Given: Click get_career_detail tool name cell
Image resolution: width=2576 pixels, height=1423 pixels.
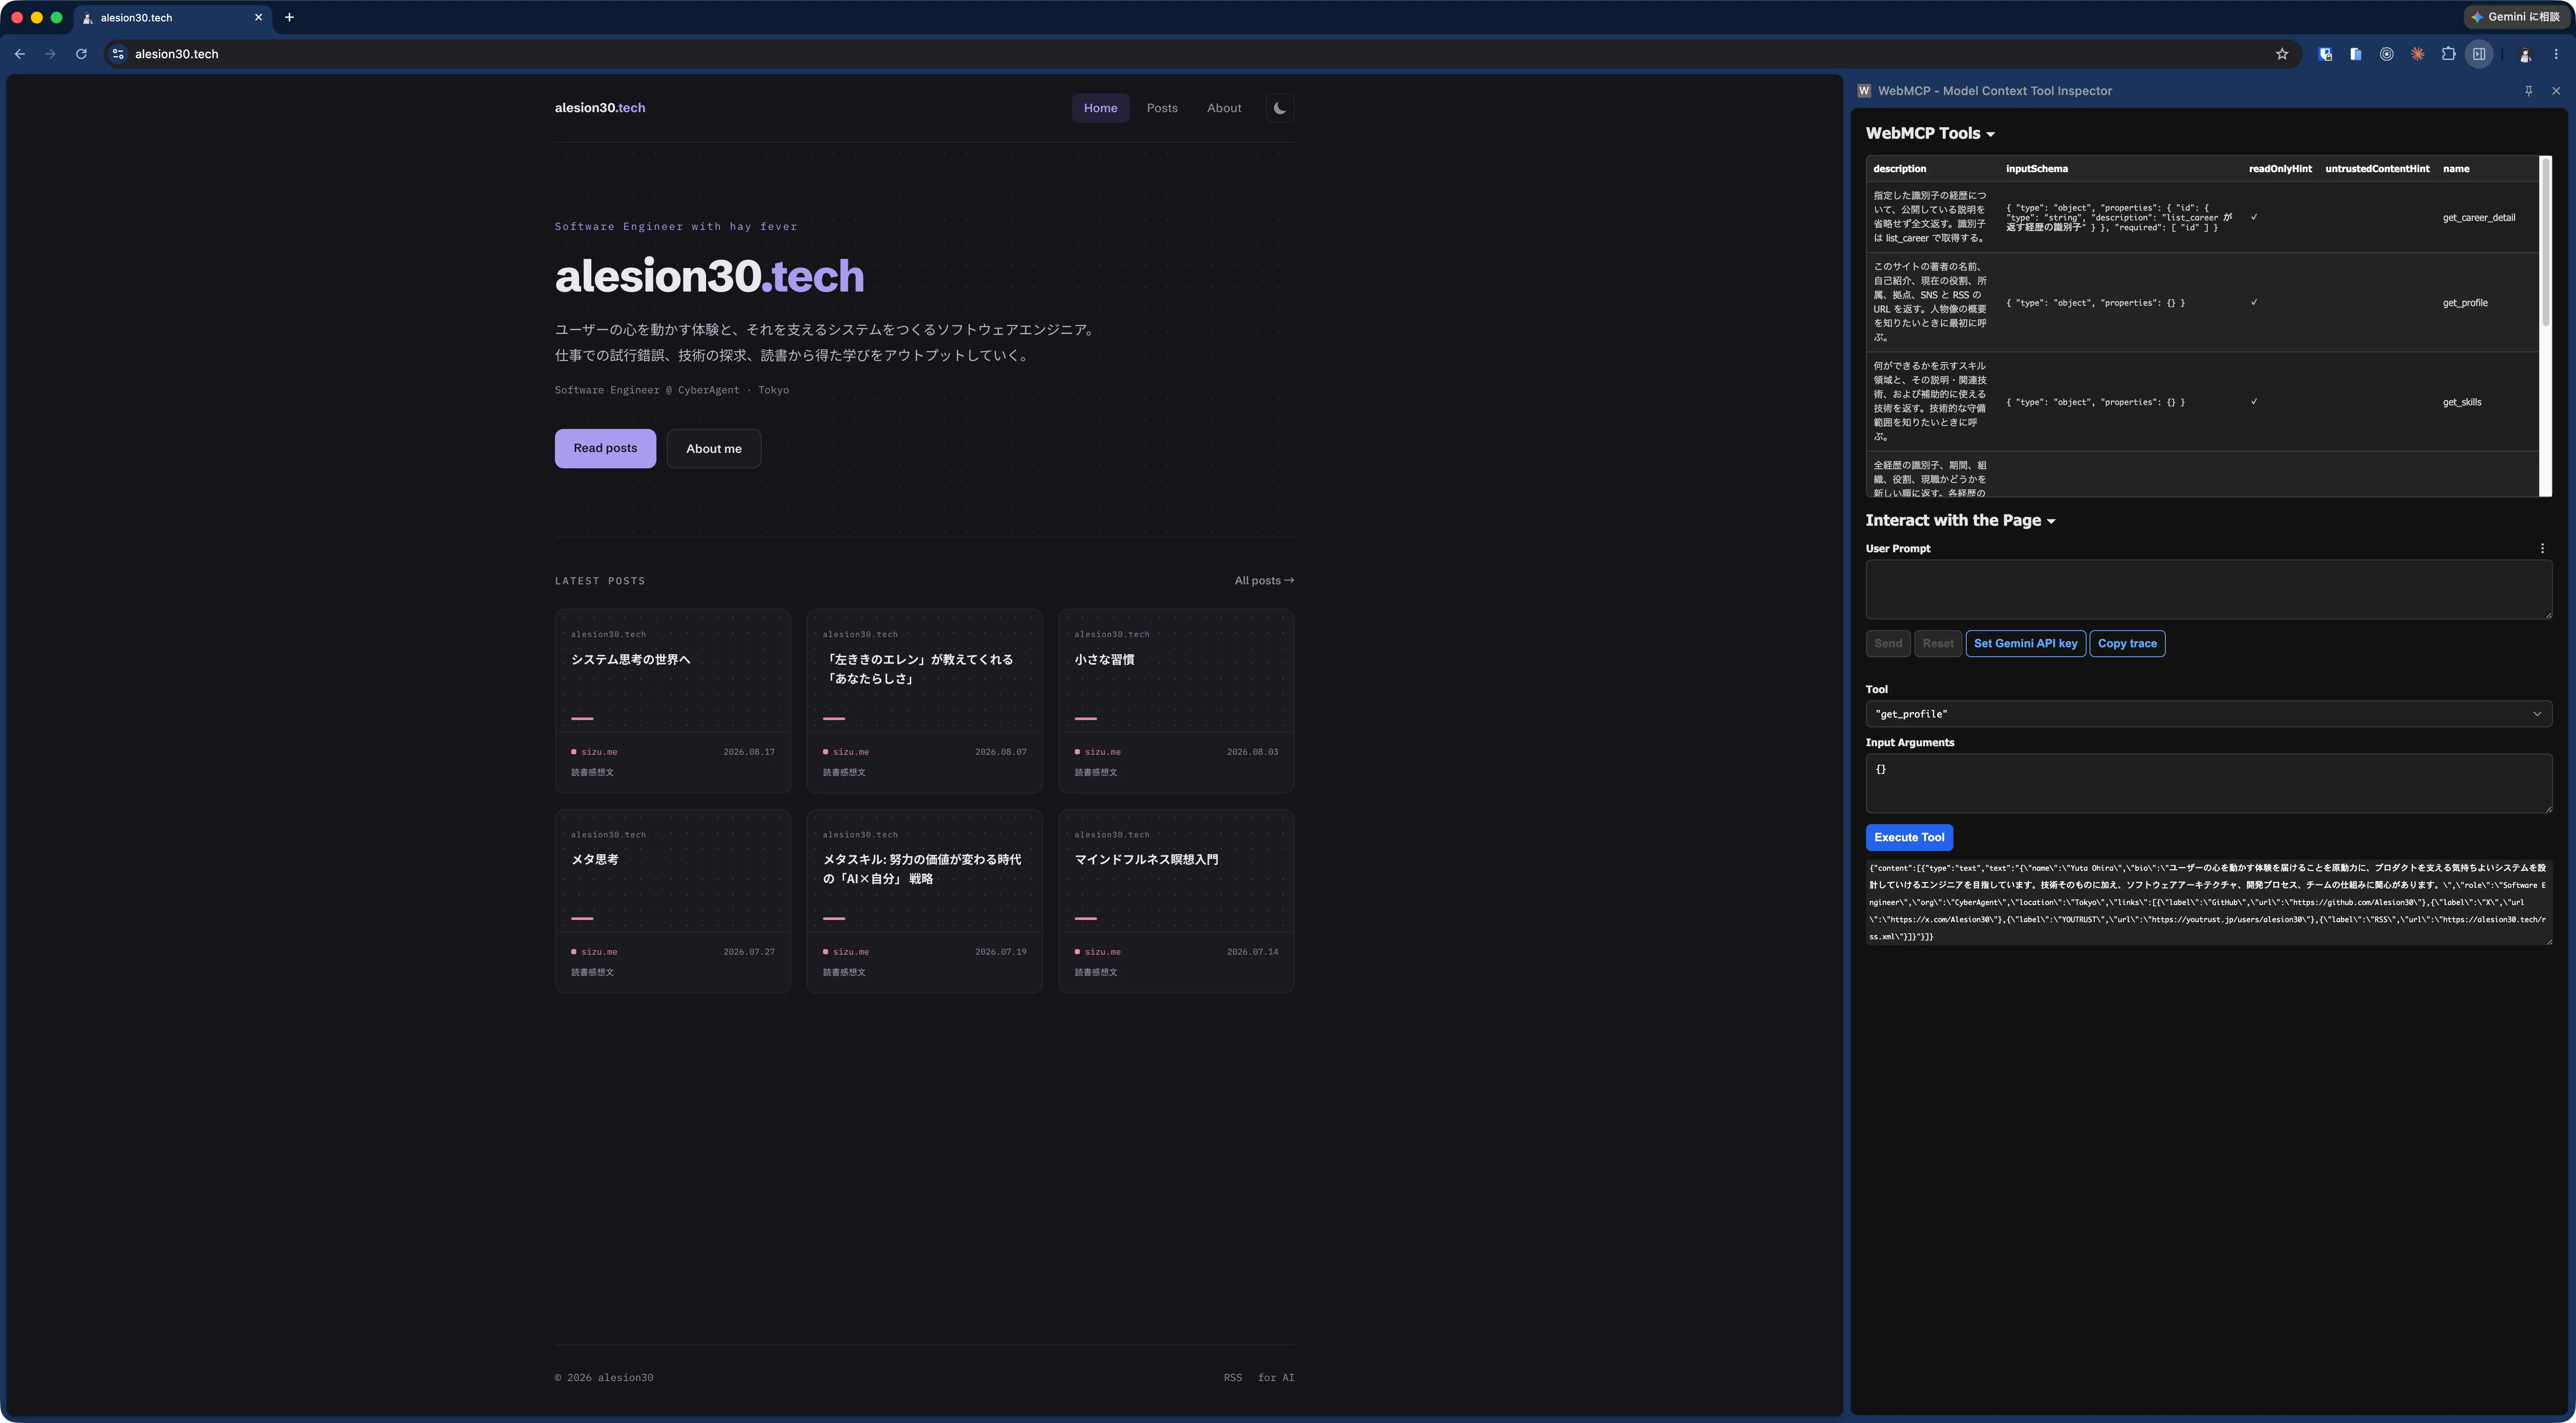Looking at the screenshot, I should [x=2478, y=218].
